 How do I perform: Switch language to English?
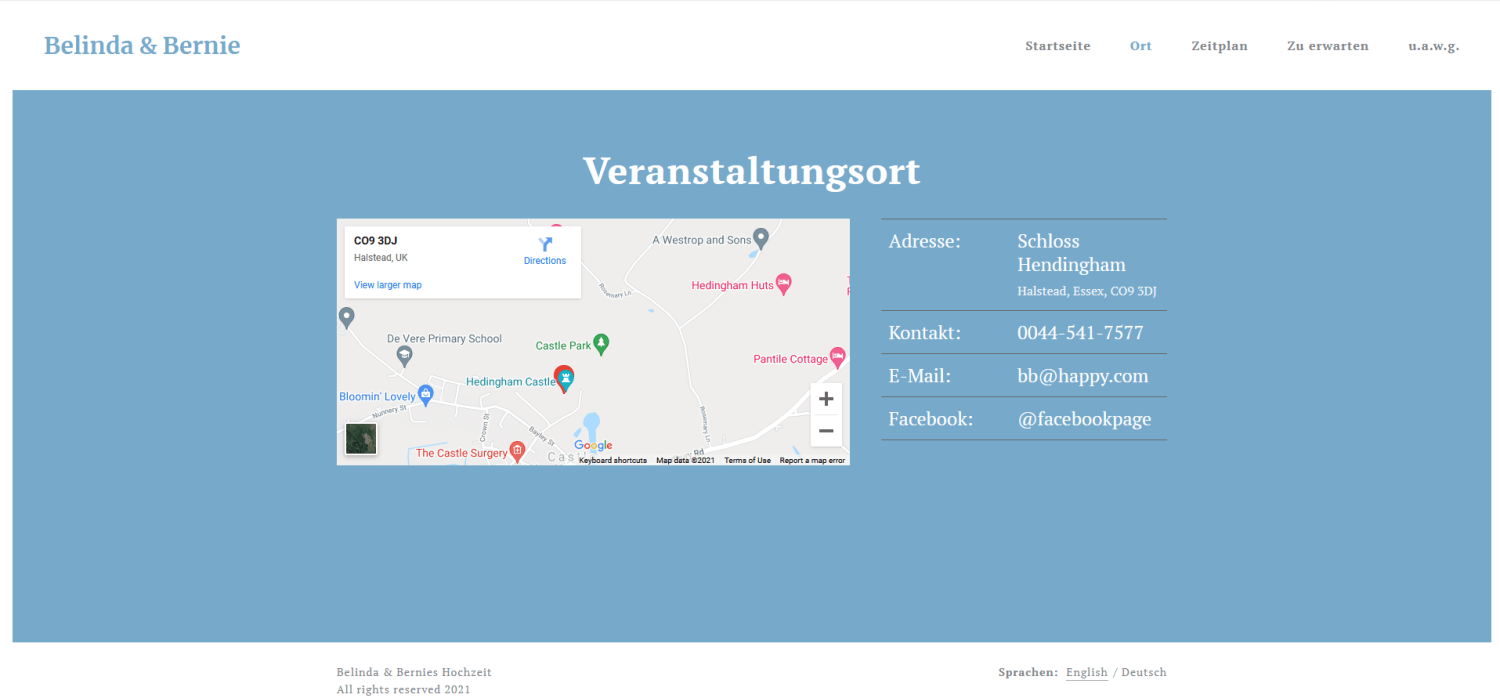click(1087, 672)
